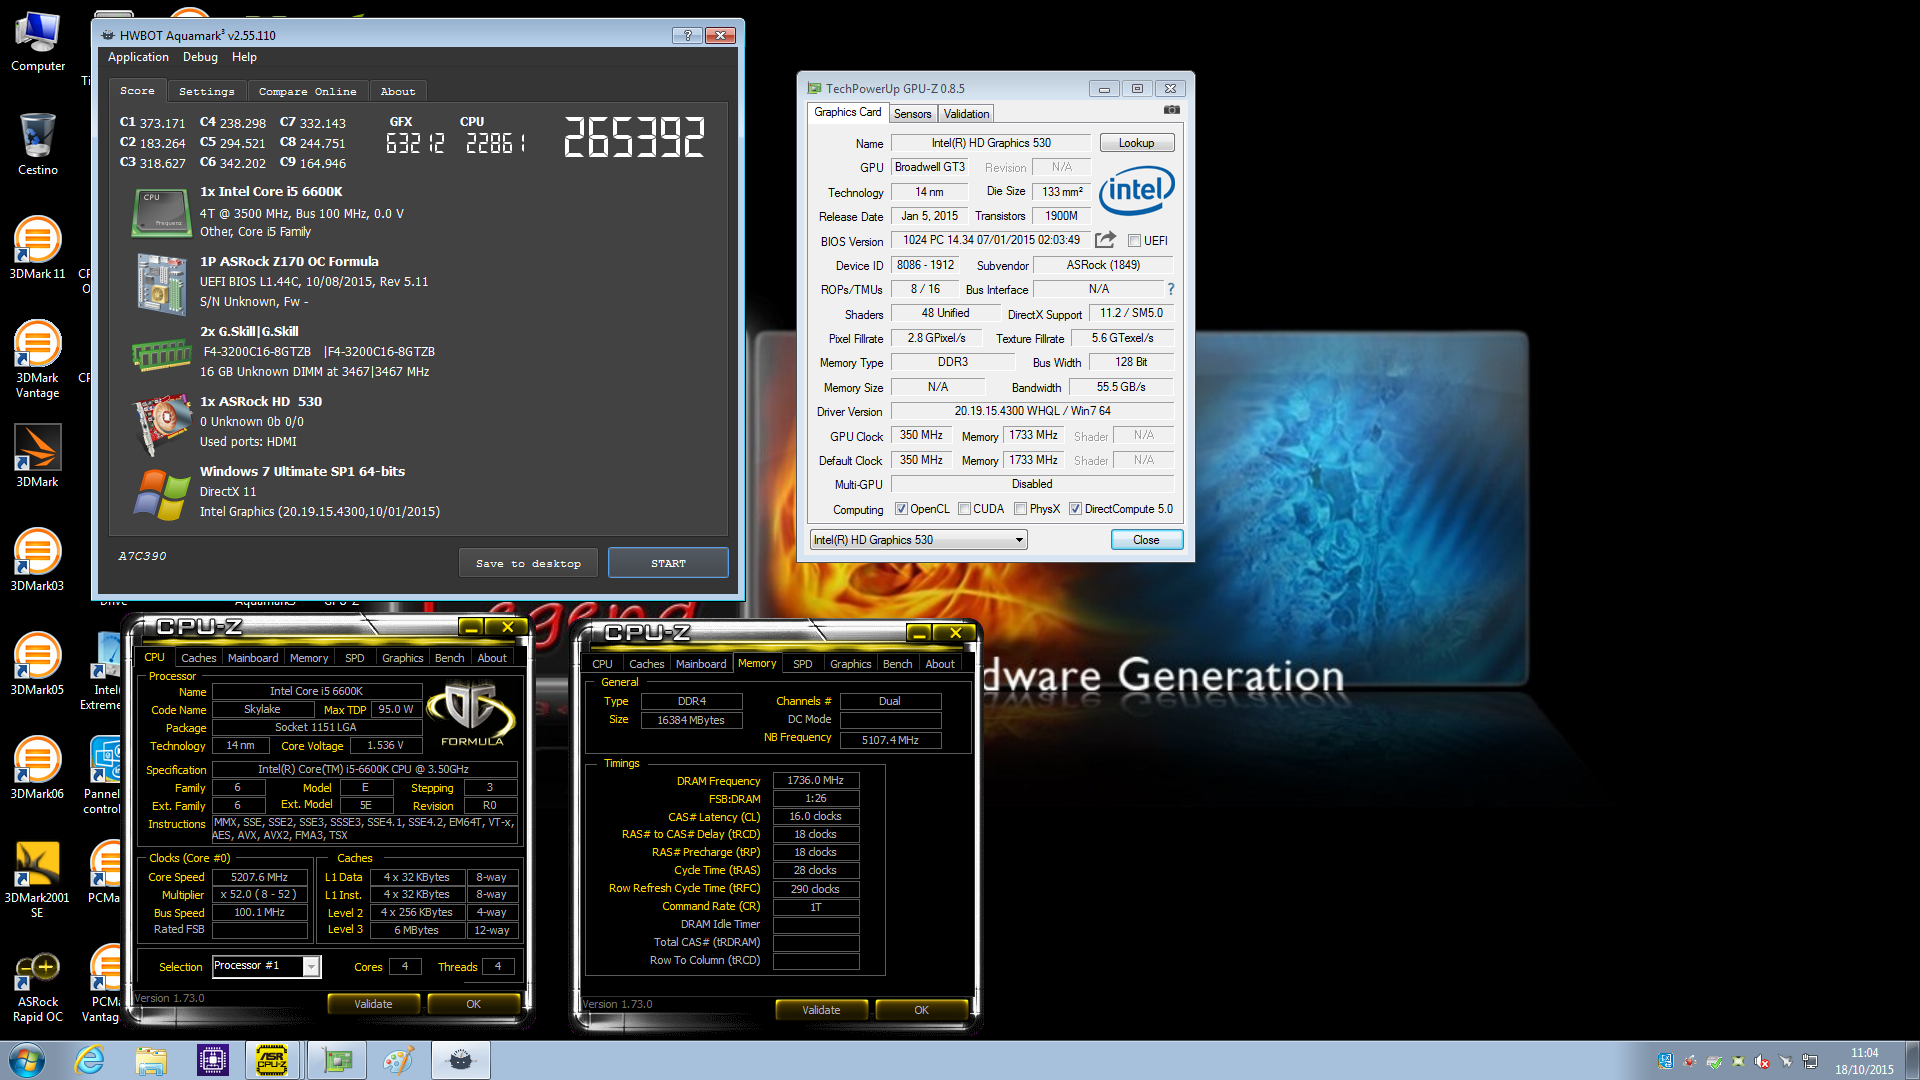Open the Graphics tab in right CPU-Z
The width and height of the screenshot is (1920, 1080).
(x=850, y=664)
